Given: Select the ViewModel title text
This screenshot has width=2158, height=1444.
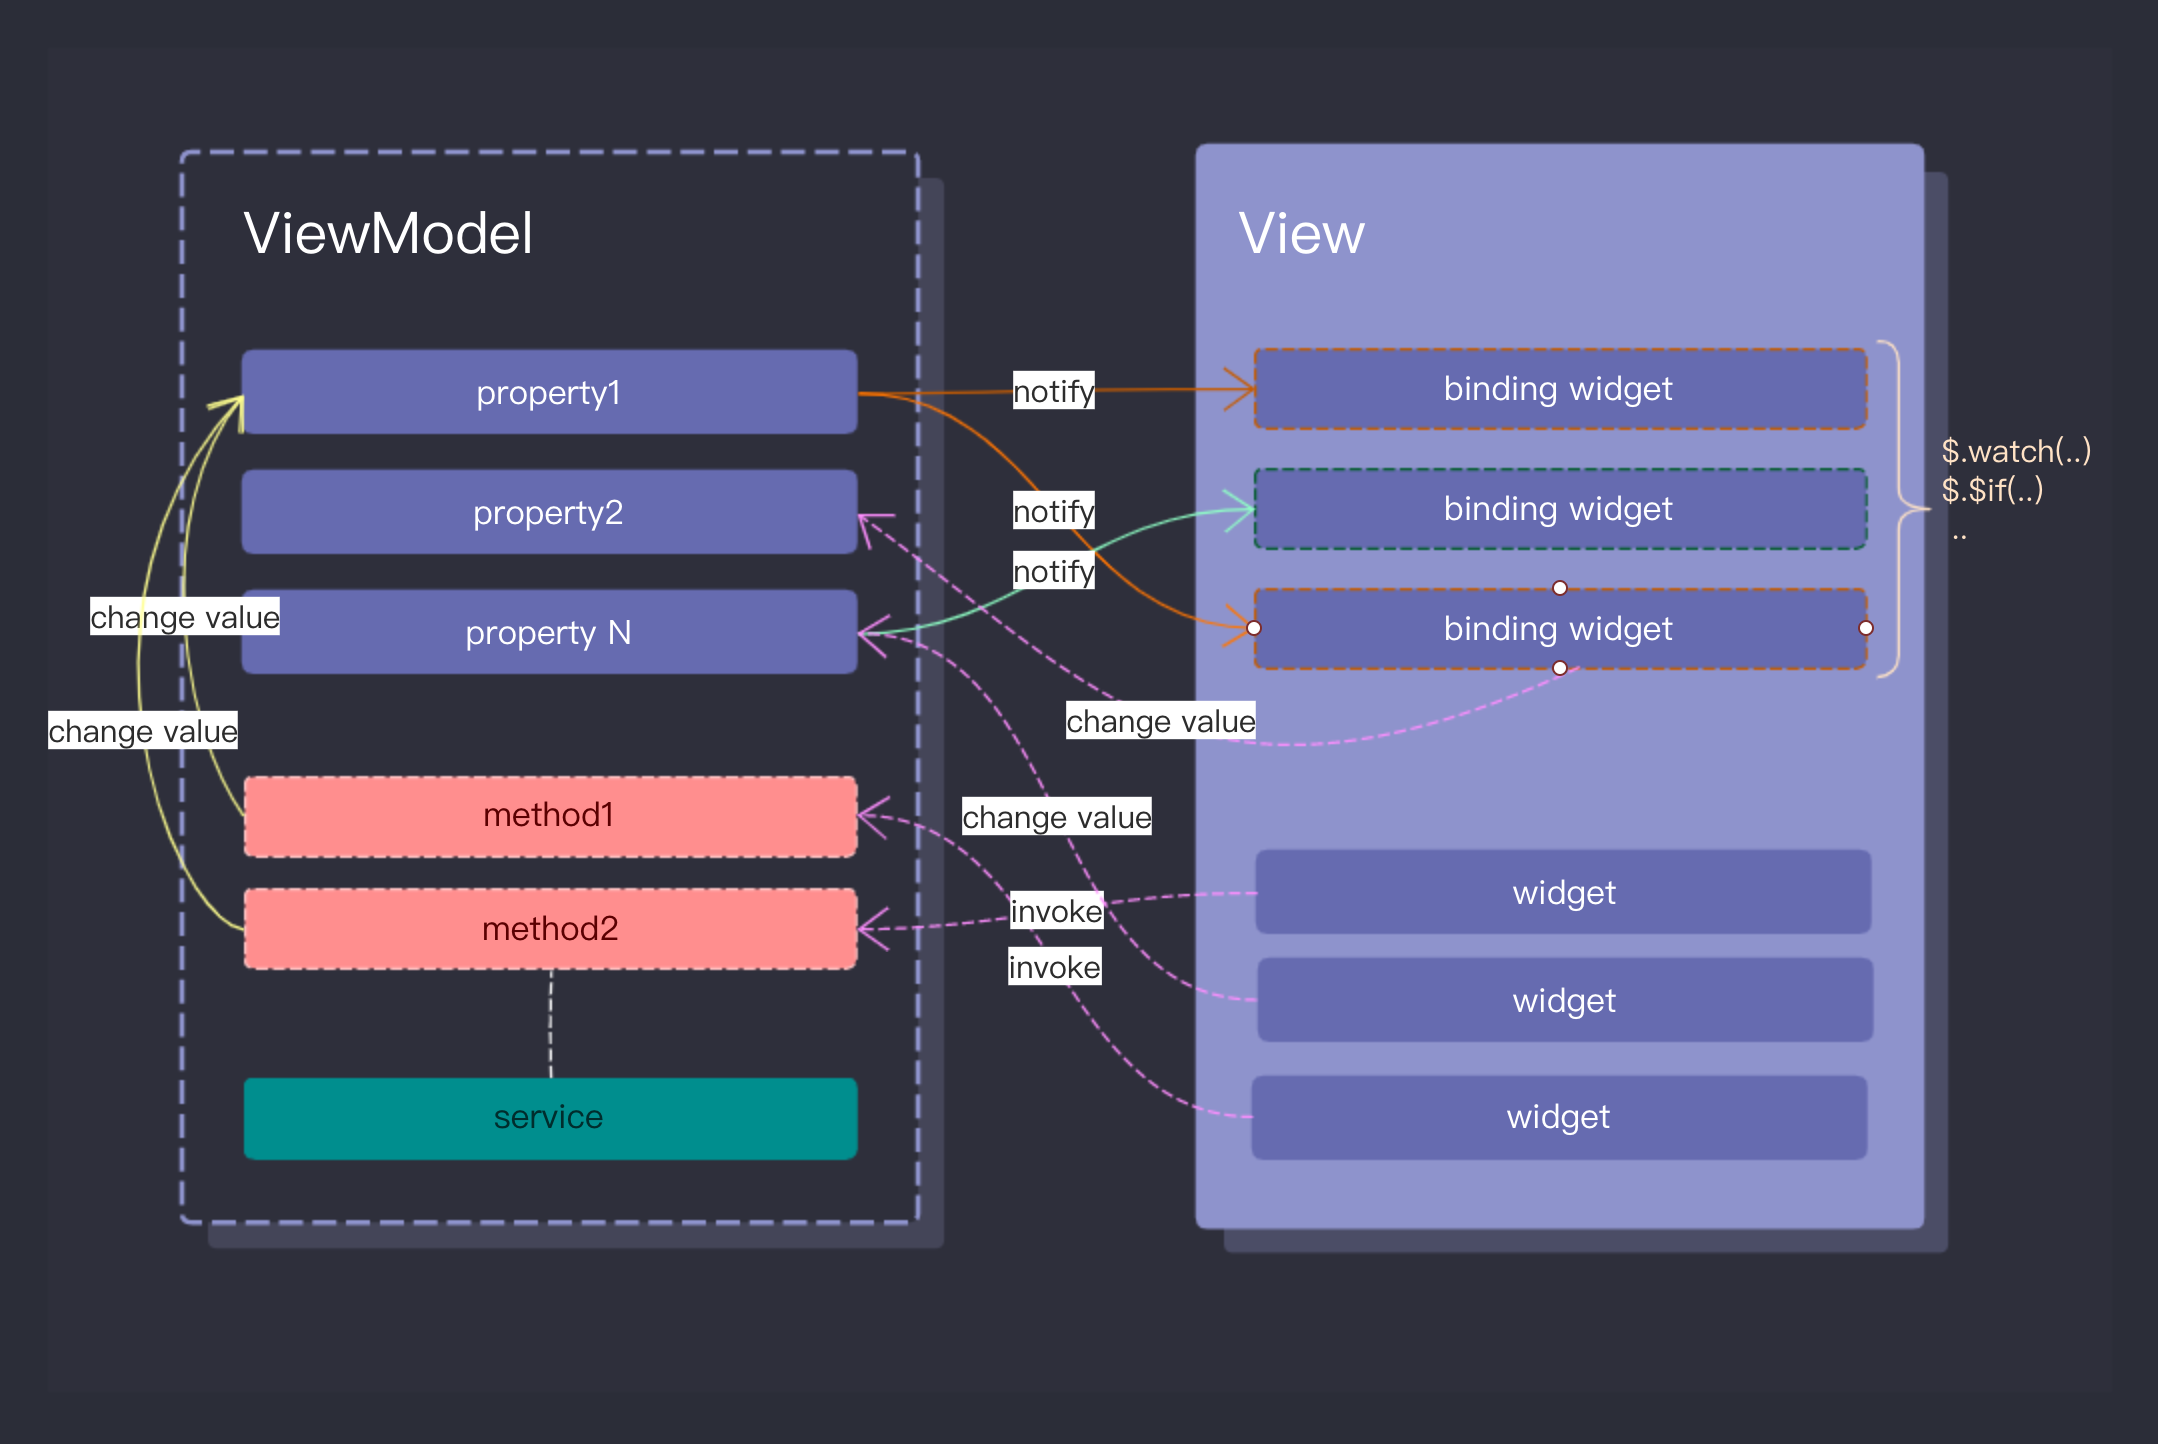Looking at the screenshot, I should [x=388, y=233].
